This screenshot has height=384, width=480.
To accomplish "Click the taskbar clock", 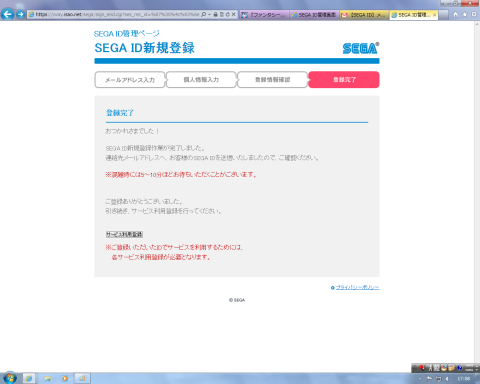I will click(x=464, y=379).
